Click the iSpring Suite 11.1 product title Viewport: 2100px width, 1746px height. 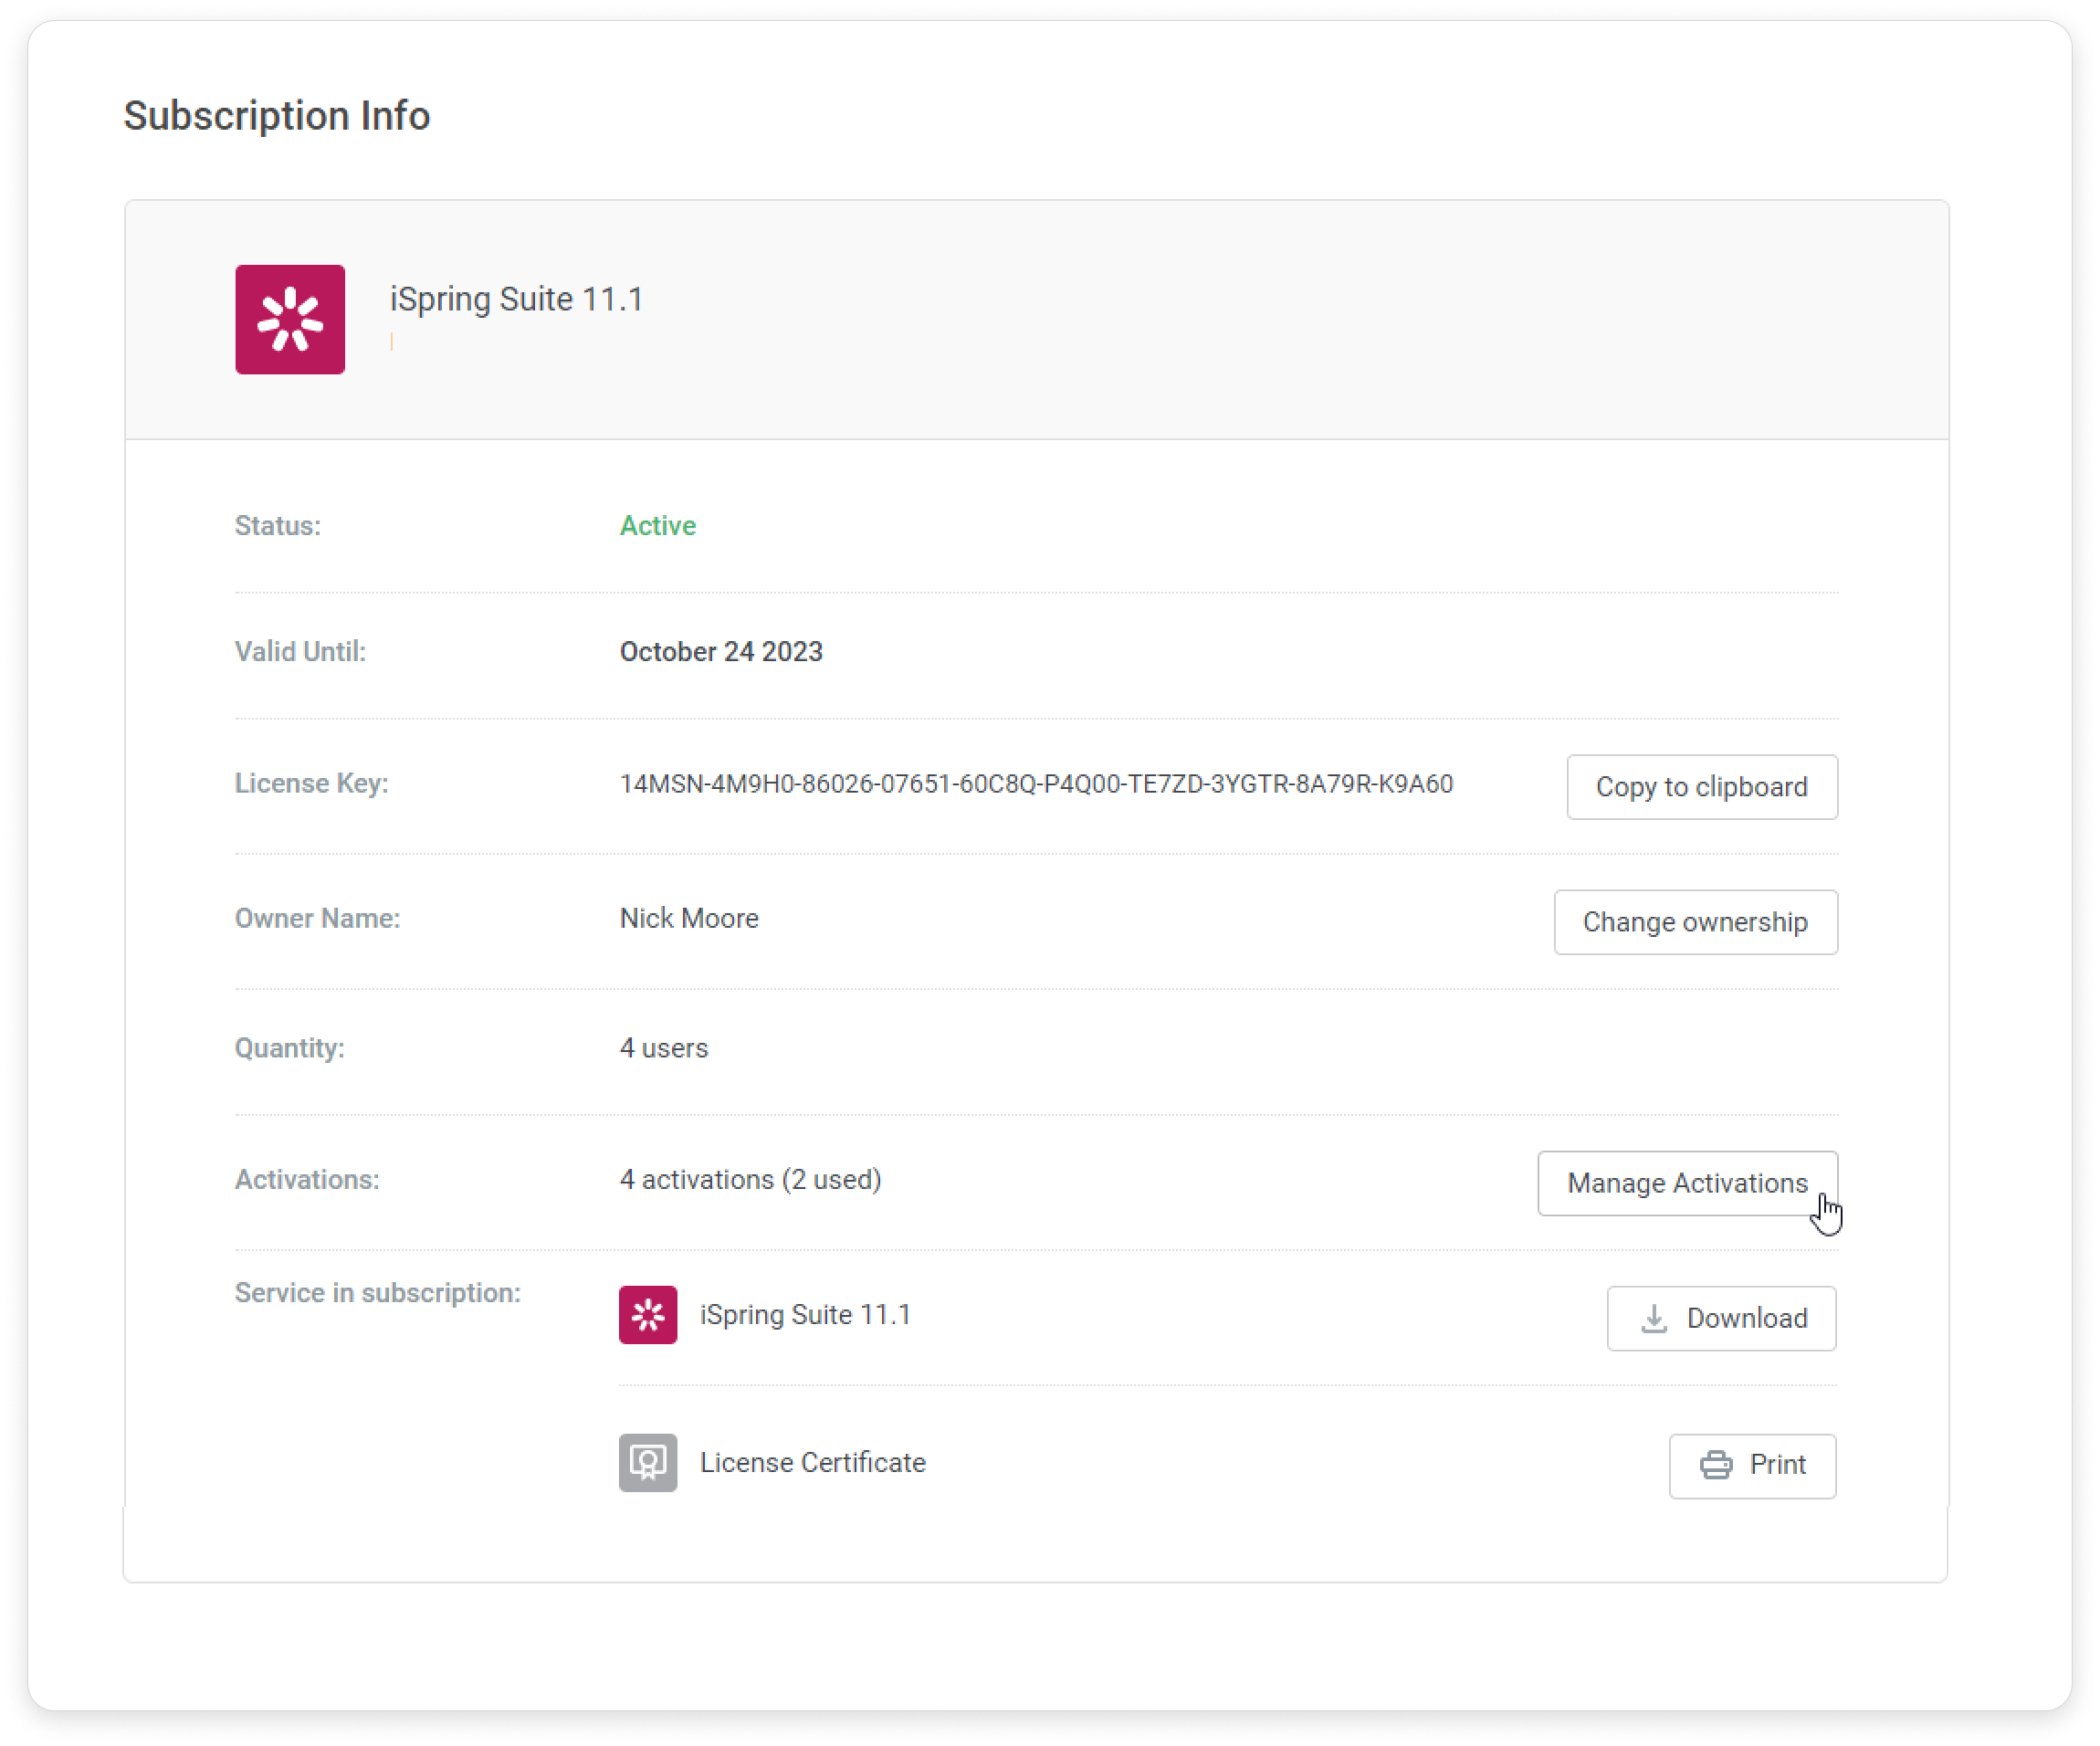tap(516, 297)
